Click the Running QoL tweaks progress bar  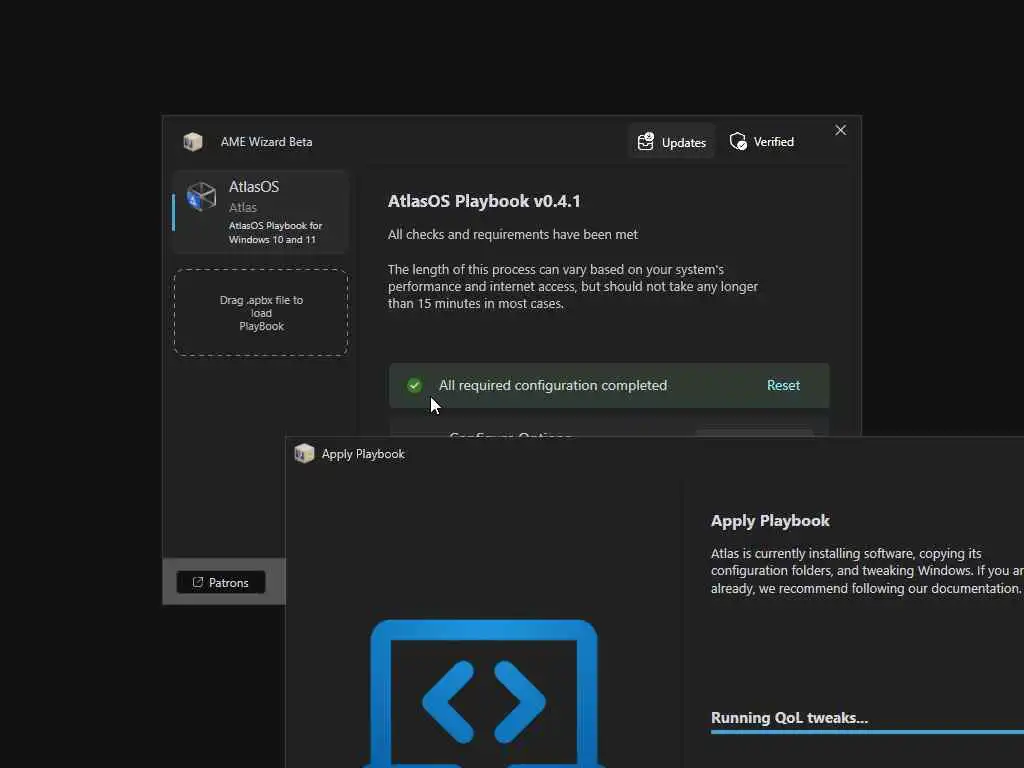point(867,732)
